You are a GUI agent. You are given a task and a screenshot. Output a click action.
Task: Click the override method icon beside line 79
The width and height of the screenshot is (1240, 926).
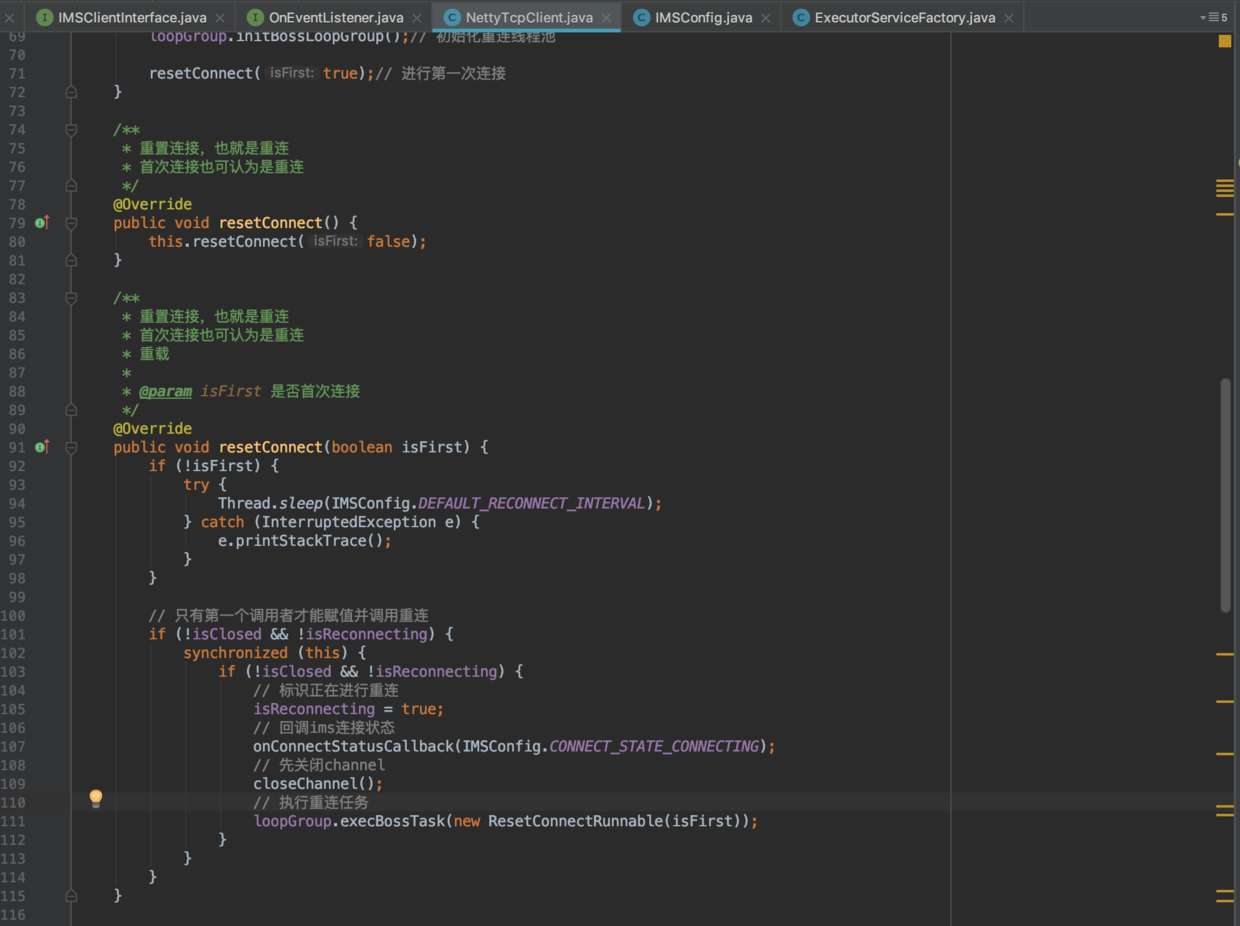[41, 222]
